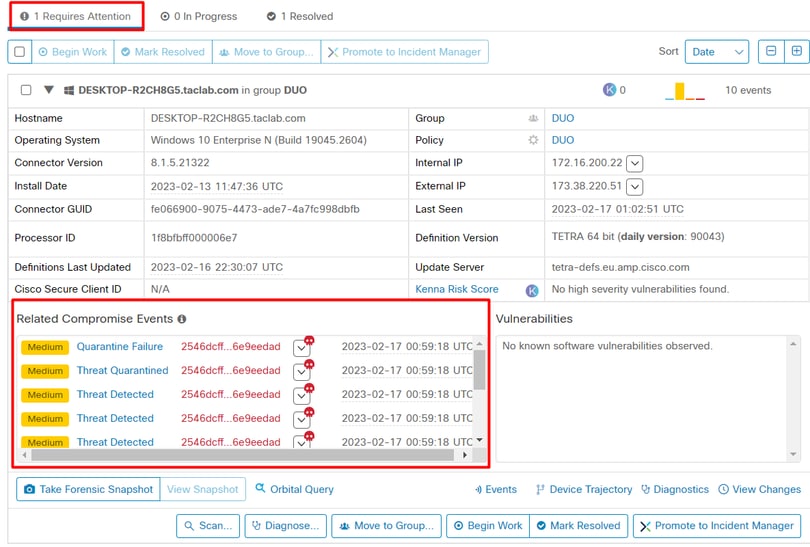Click Mark Resolved in the bottom button row
This screenshot has height=547, width=810.
[579, 526]
